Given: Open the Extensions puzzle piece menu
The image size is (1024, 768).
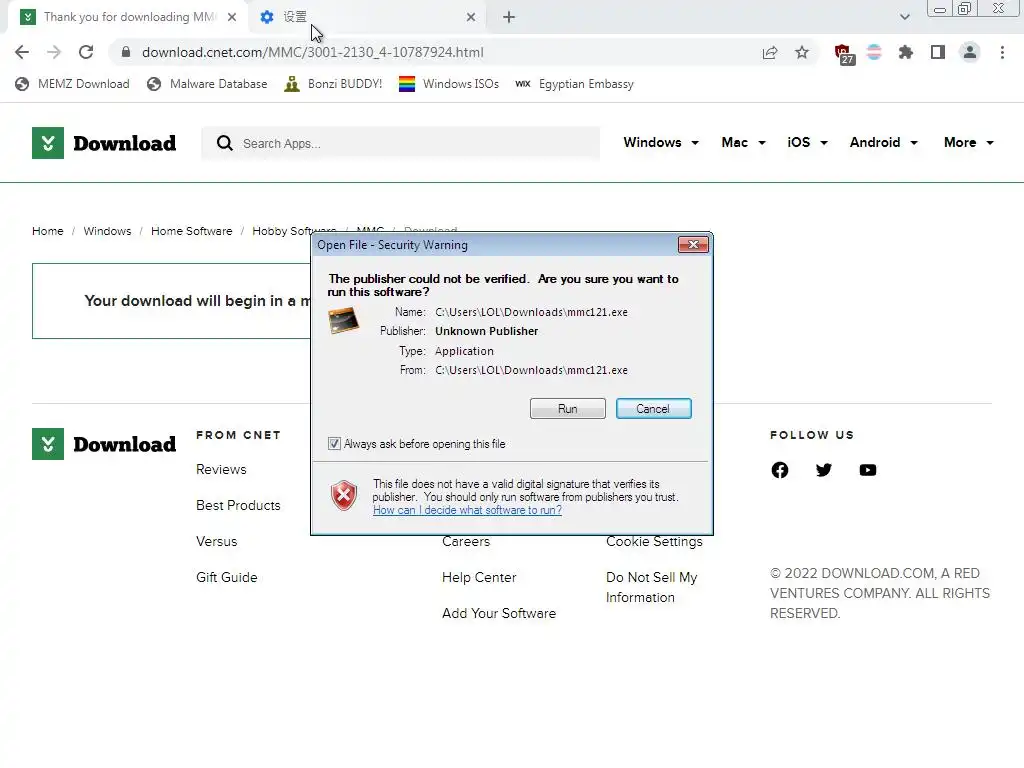Looking at the screenshot, I should pos(906,52).
